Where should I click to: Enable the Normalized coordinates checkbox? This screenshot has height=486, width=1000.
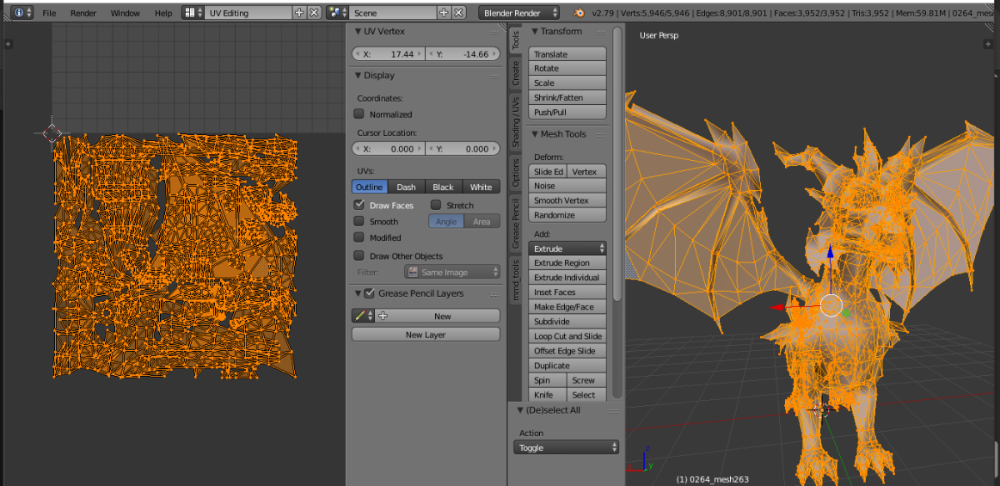359,114
